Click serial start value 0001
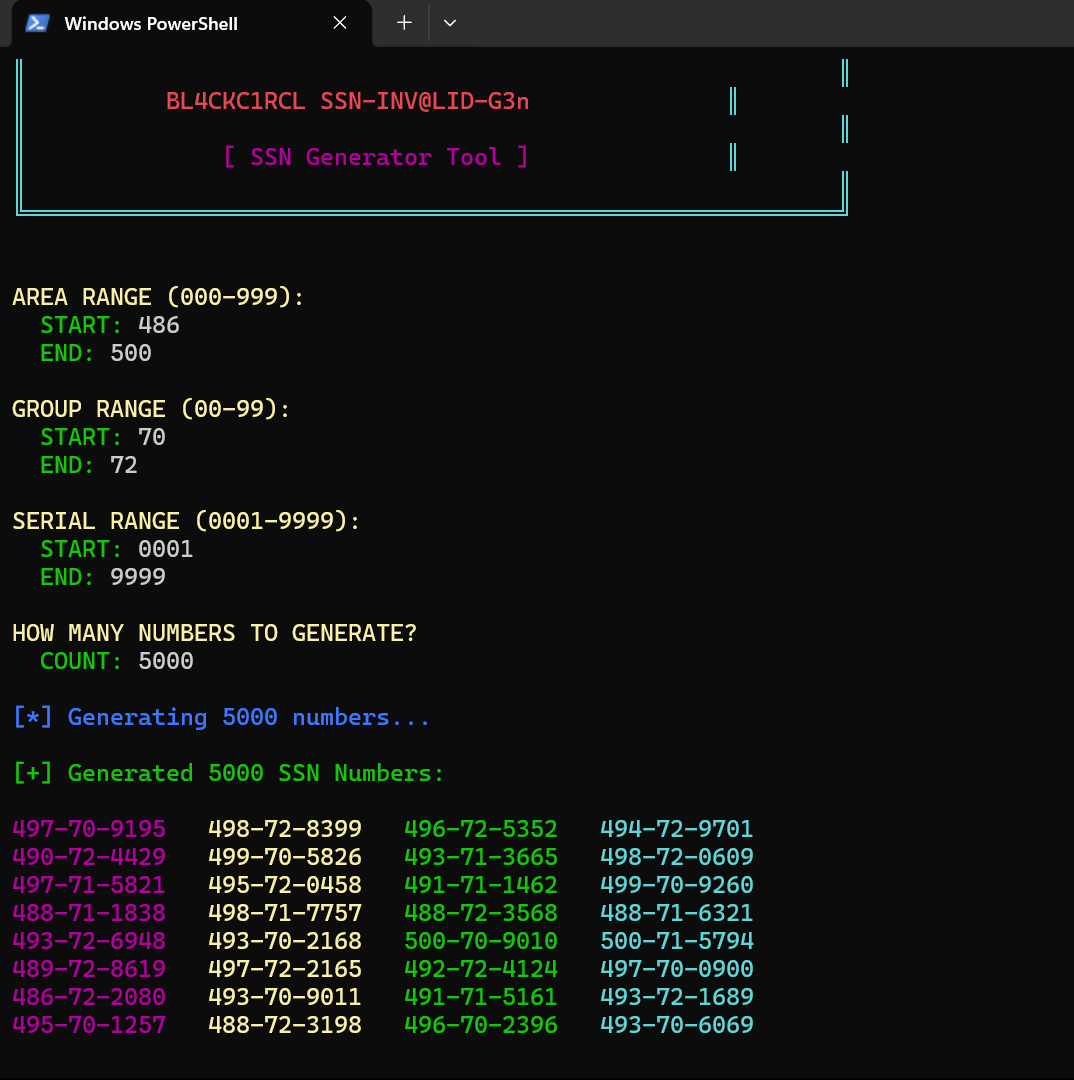Image resolution: width=1074 pixels, height=1080 pixels. (165, 550)
